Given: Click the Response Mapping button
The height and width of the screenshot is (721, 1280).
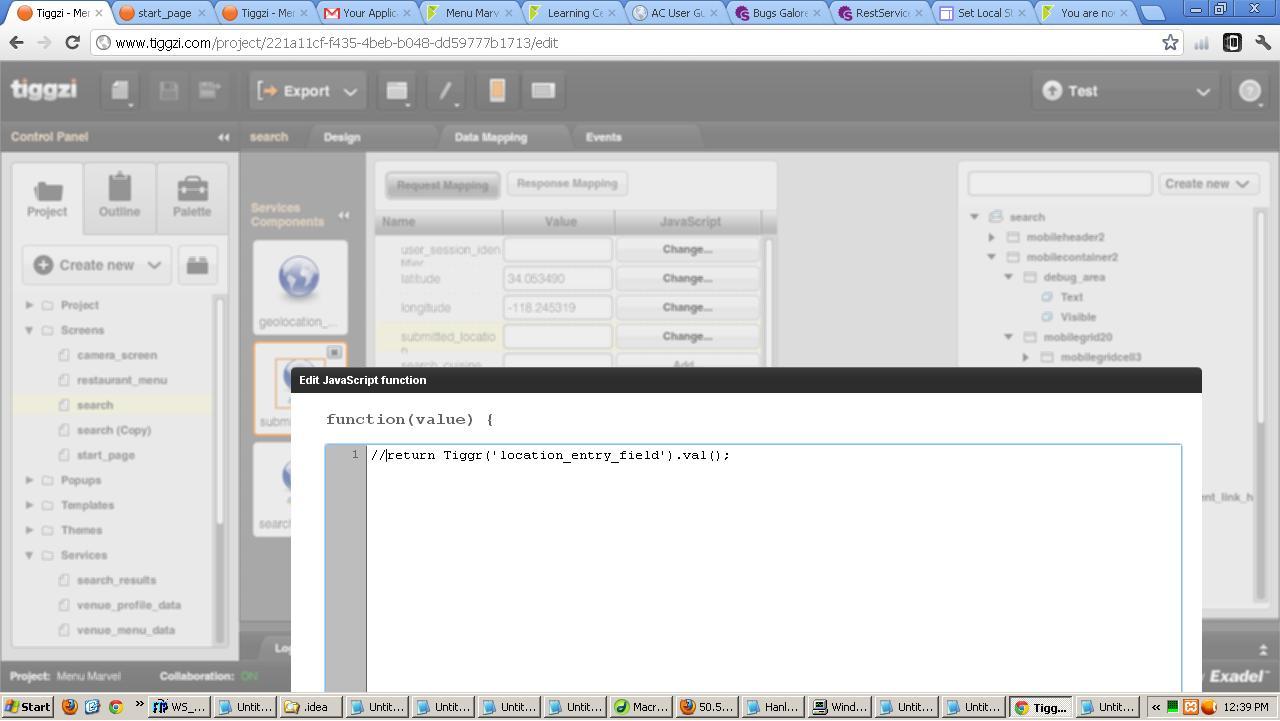Looking at the screenshot, I should coord(566,184).
